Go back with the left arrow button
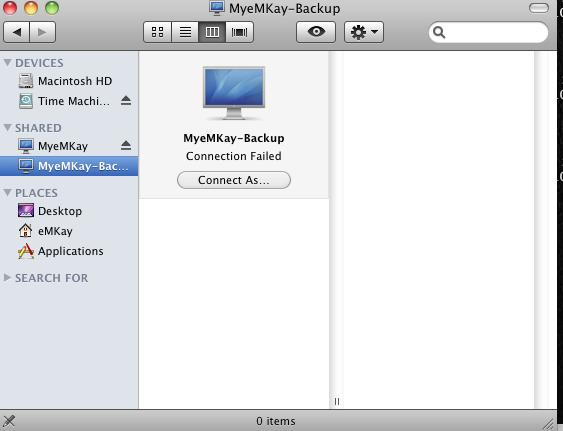Image resolution: width=563 pixels, height=431 pixels. [17, 32]
